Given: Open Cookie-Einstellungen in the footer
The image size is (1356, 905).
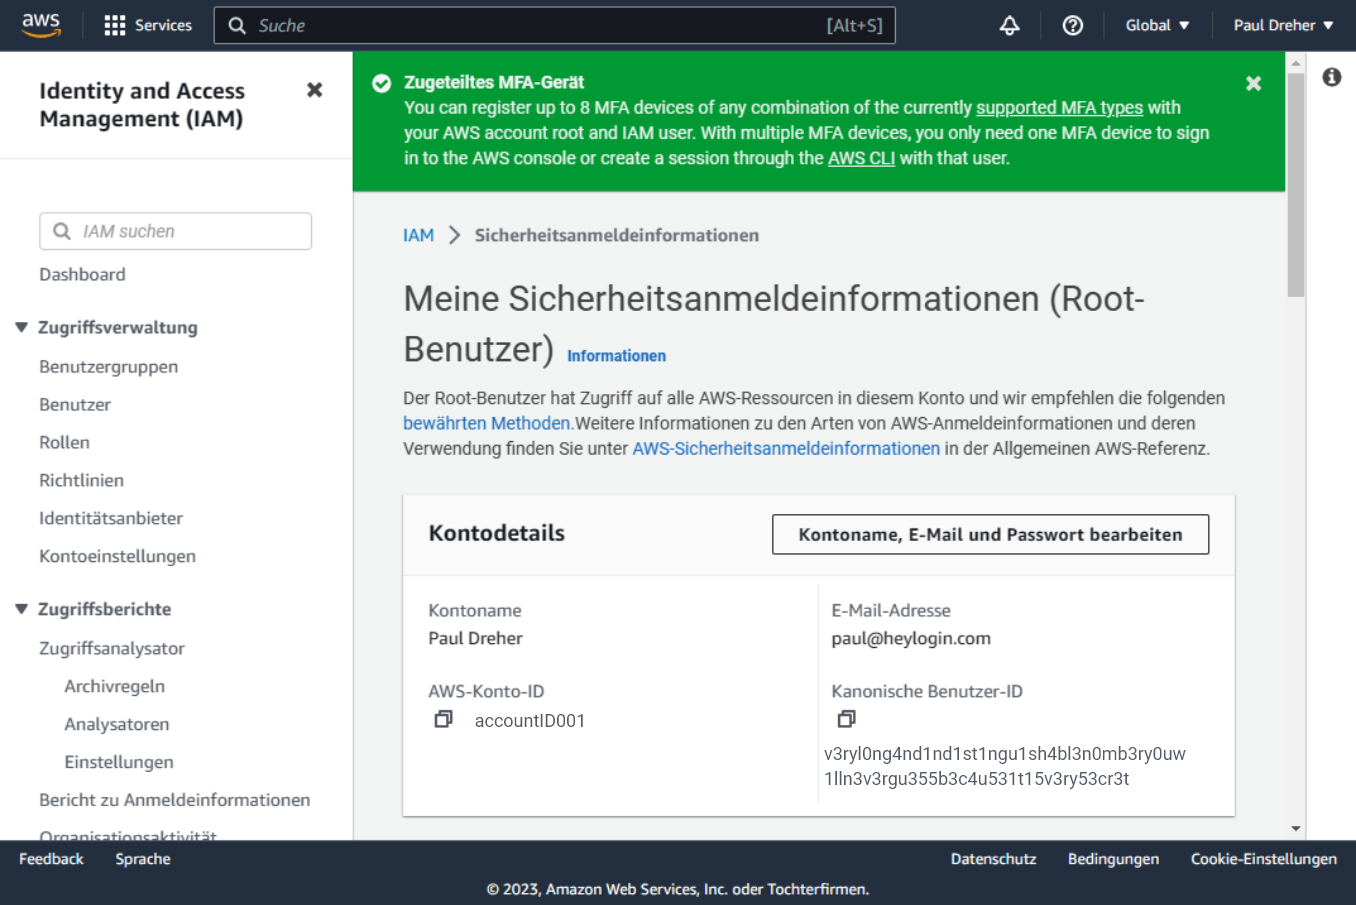Looking at the screenshot, I should click(1263, 859).
